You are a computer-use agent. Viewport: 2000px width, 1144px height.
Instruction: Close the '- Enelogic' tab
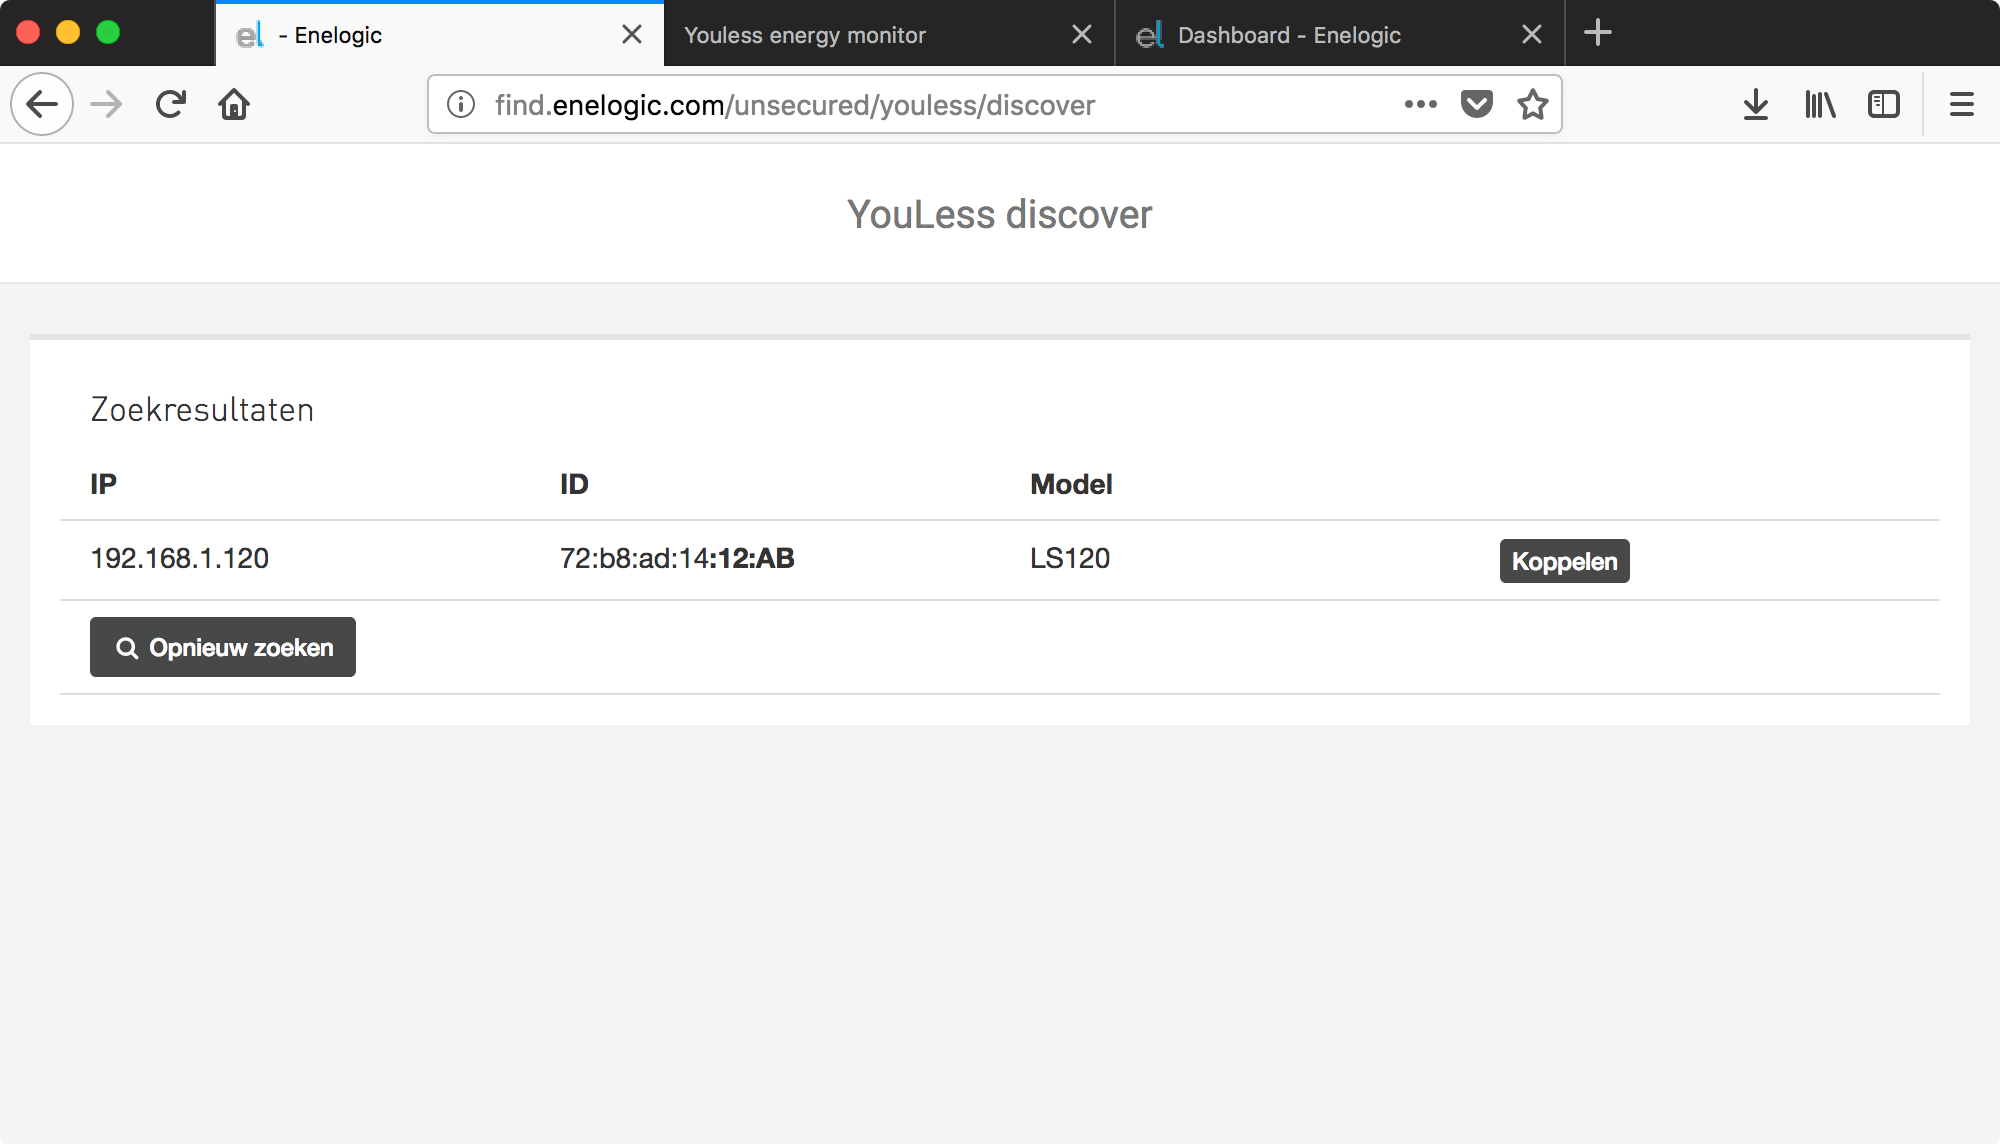click(632, 35)
